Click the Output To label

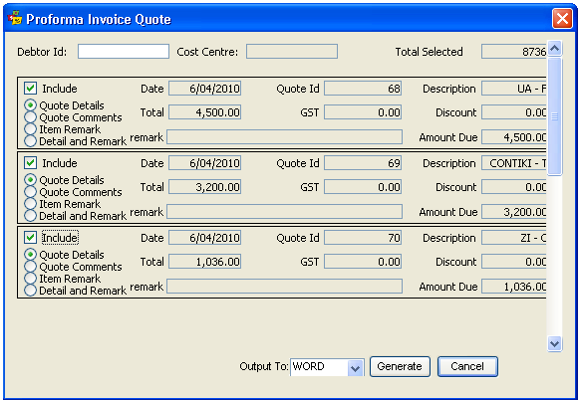coord(263,367)
